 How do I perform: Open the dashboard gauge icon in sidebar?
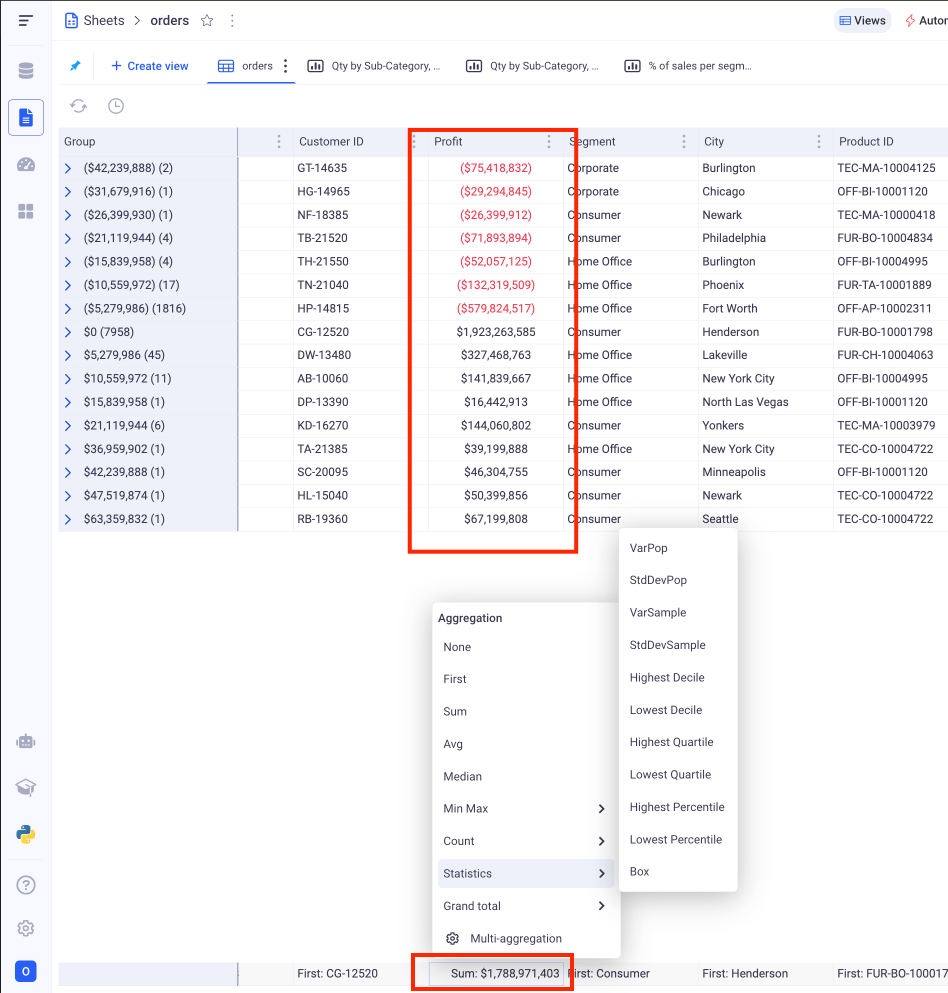(x=26, y=165)
